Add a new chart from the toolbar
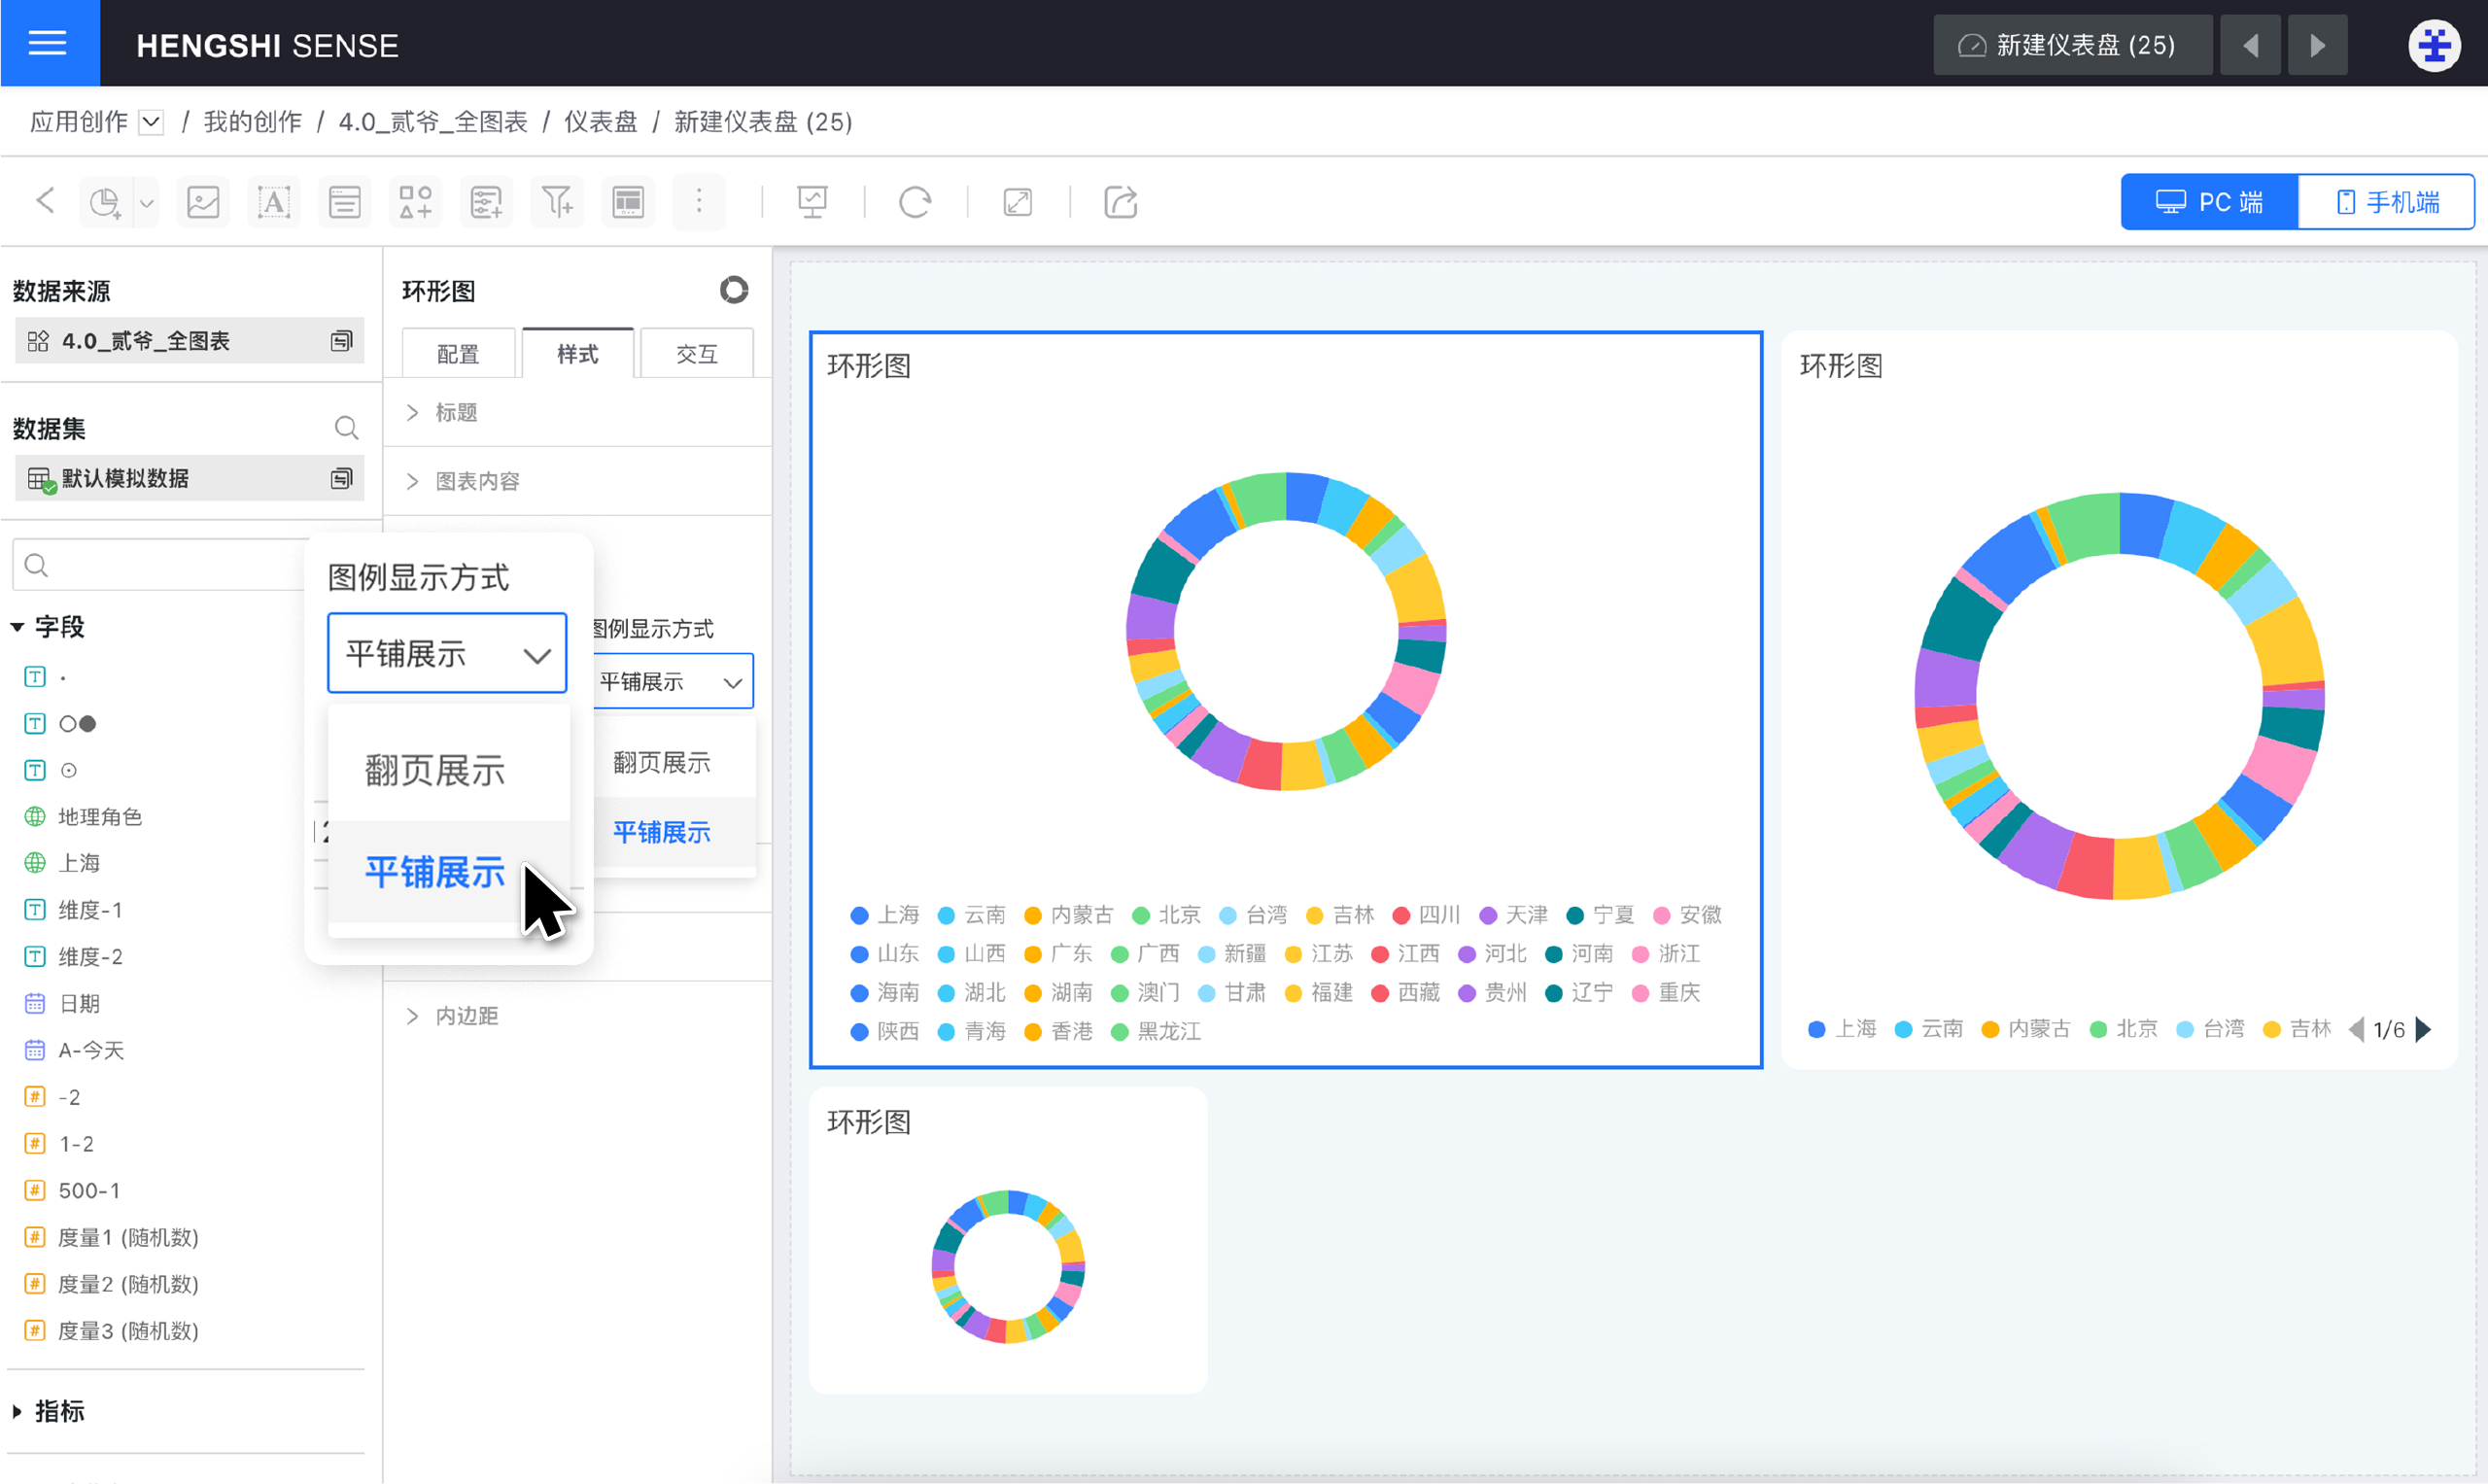 [x=105, y=203]
